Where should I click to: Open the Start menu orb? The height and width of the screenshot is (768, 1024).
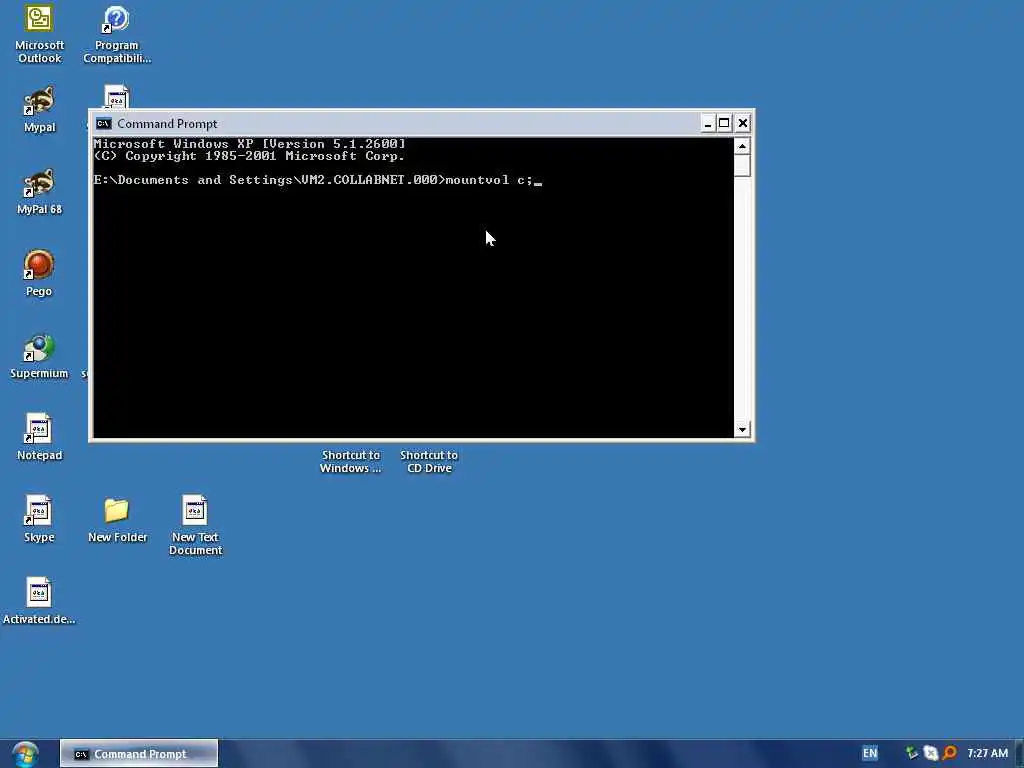25,754
